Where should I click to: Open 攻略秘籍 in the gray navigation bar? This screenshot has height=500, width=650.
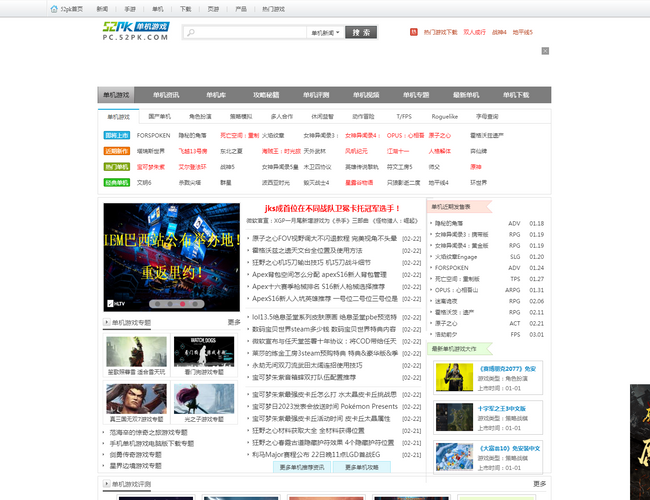(266, 95)
